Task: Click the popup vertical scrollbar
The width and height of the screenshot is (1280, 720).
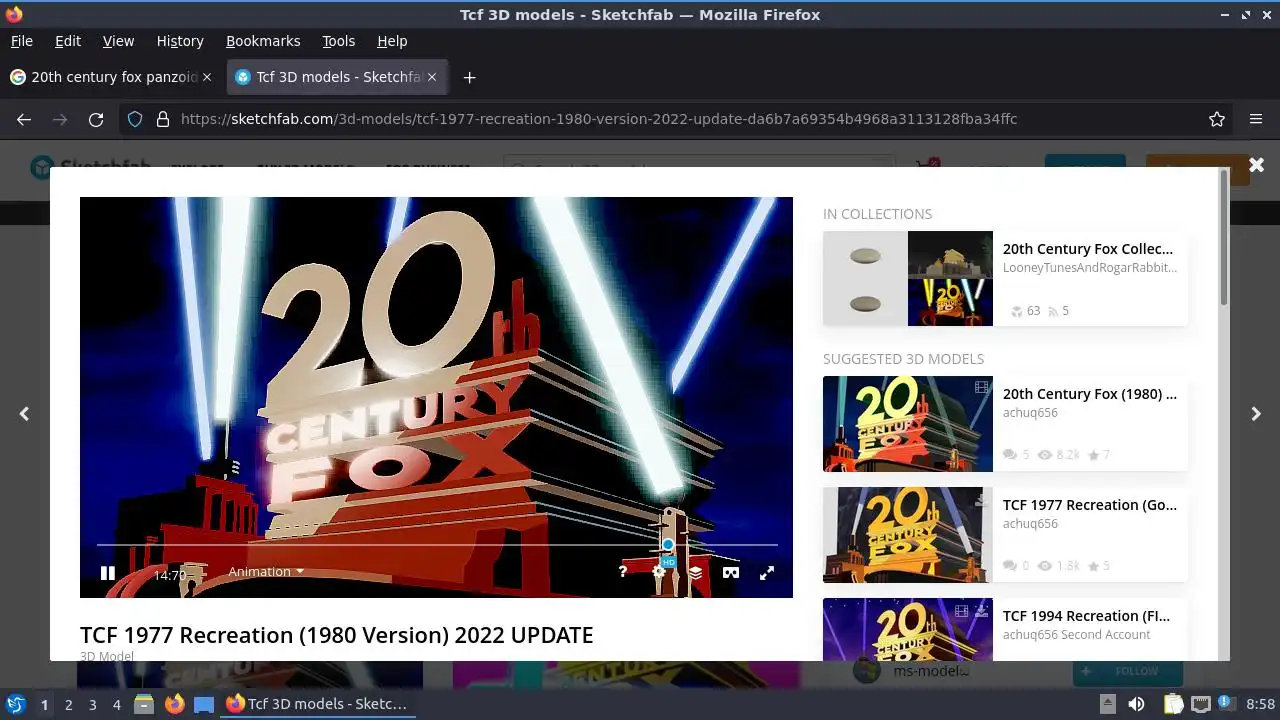Action: (x=1225, y=240)
